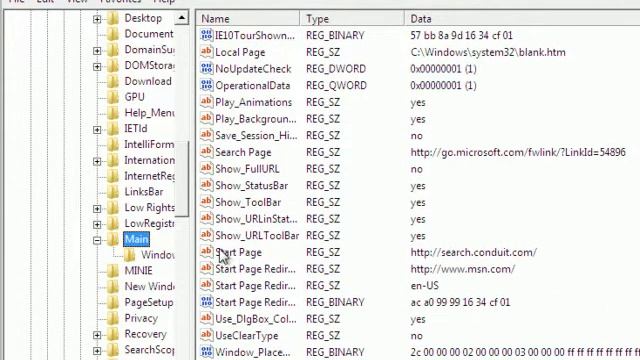Click the string icon beside Local Page
The width and height of the screenshot is (640, 360).
click(207, 52)
